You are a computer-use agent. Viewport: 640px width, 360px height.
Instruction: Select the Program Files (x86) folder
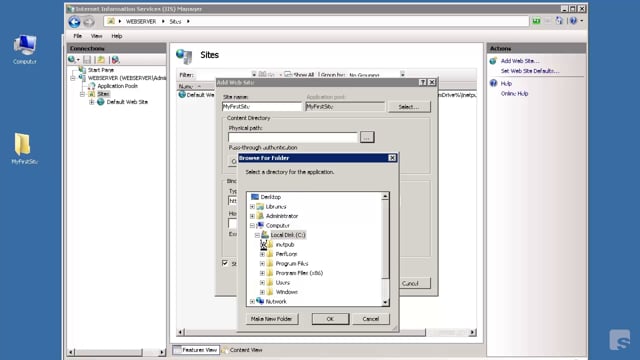pyautogui.click(x=299, y=273)
